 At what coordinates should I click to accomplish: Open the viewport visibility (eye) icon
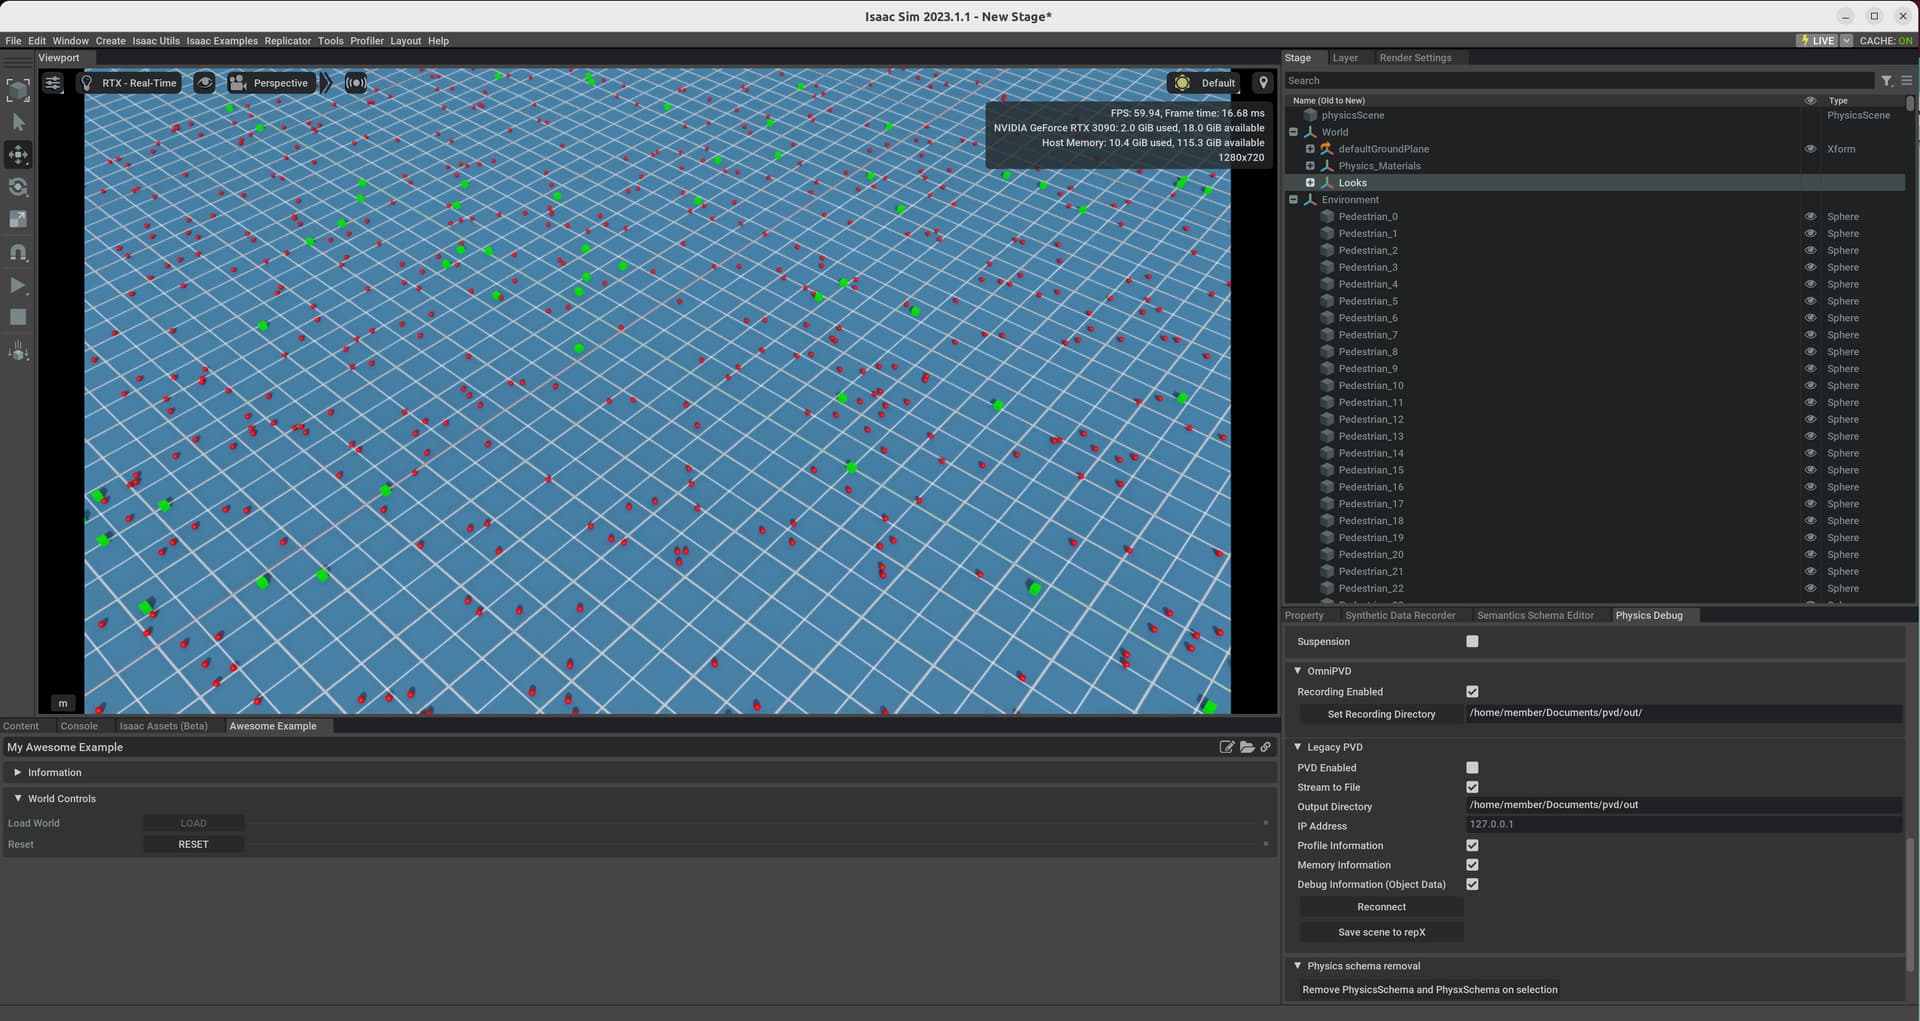(x=204, y=83)
